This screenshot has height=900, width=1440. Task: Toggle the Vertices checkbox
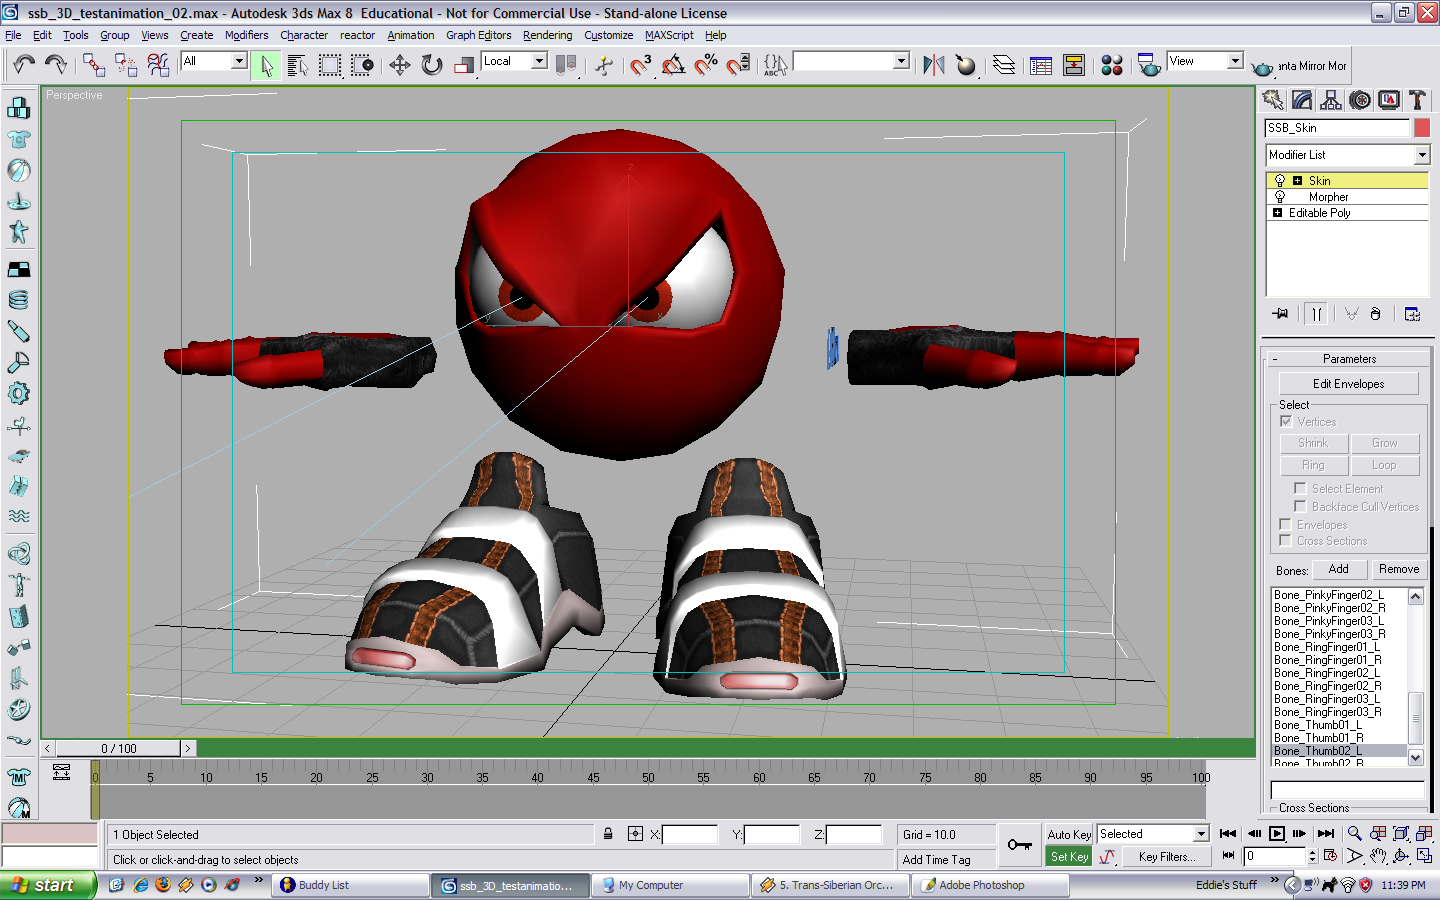(1286, 421)
